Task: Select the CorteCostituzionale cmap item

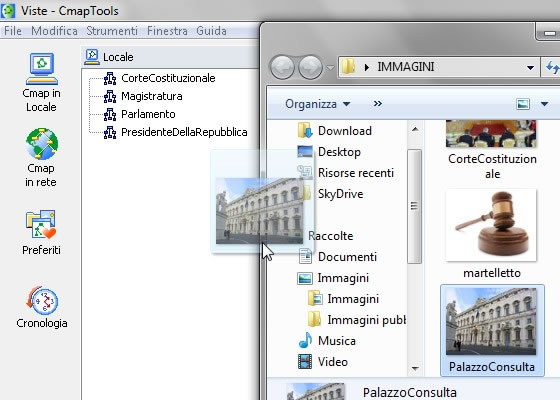Action: [x=159, y=78]
